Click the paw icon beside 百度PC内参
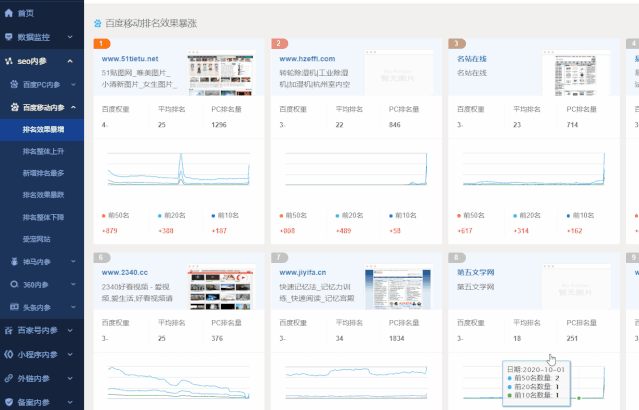The width and height of the screenshot is (639, 410). pyautogui.click(x=14, y=84)
